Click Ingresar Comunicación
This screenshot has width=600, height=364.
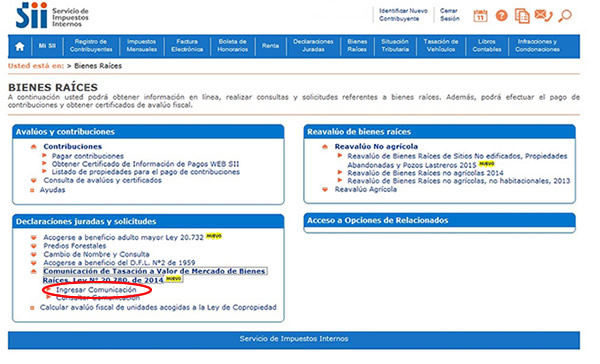pyautogui.click(x=96, y=290)
